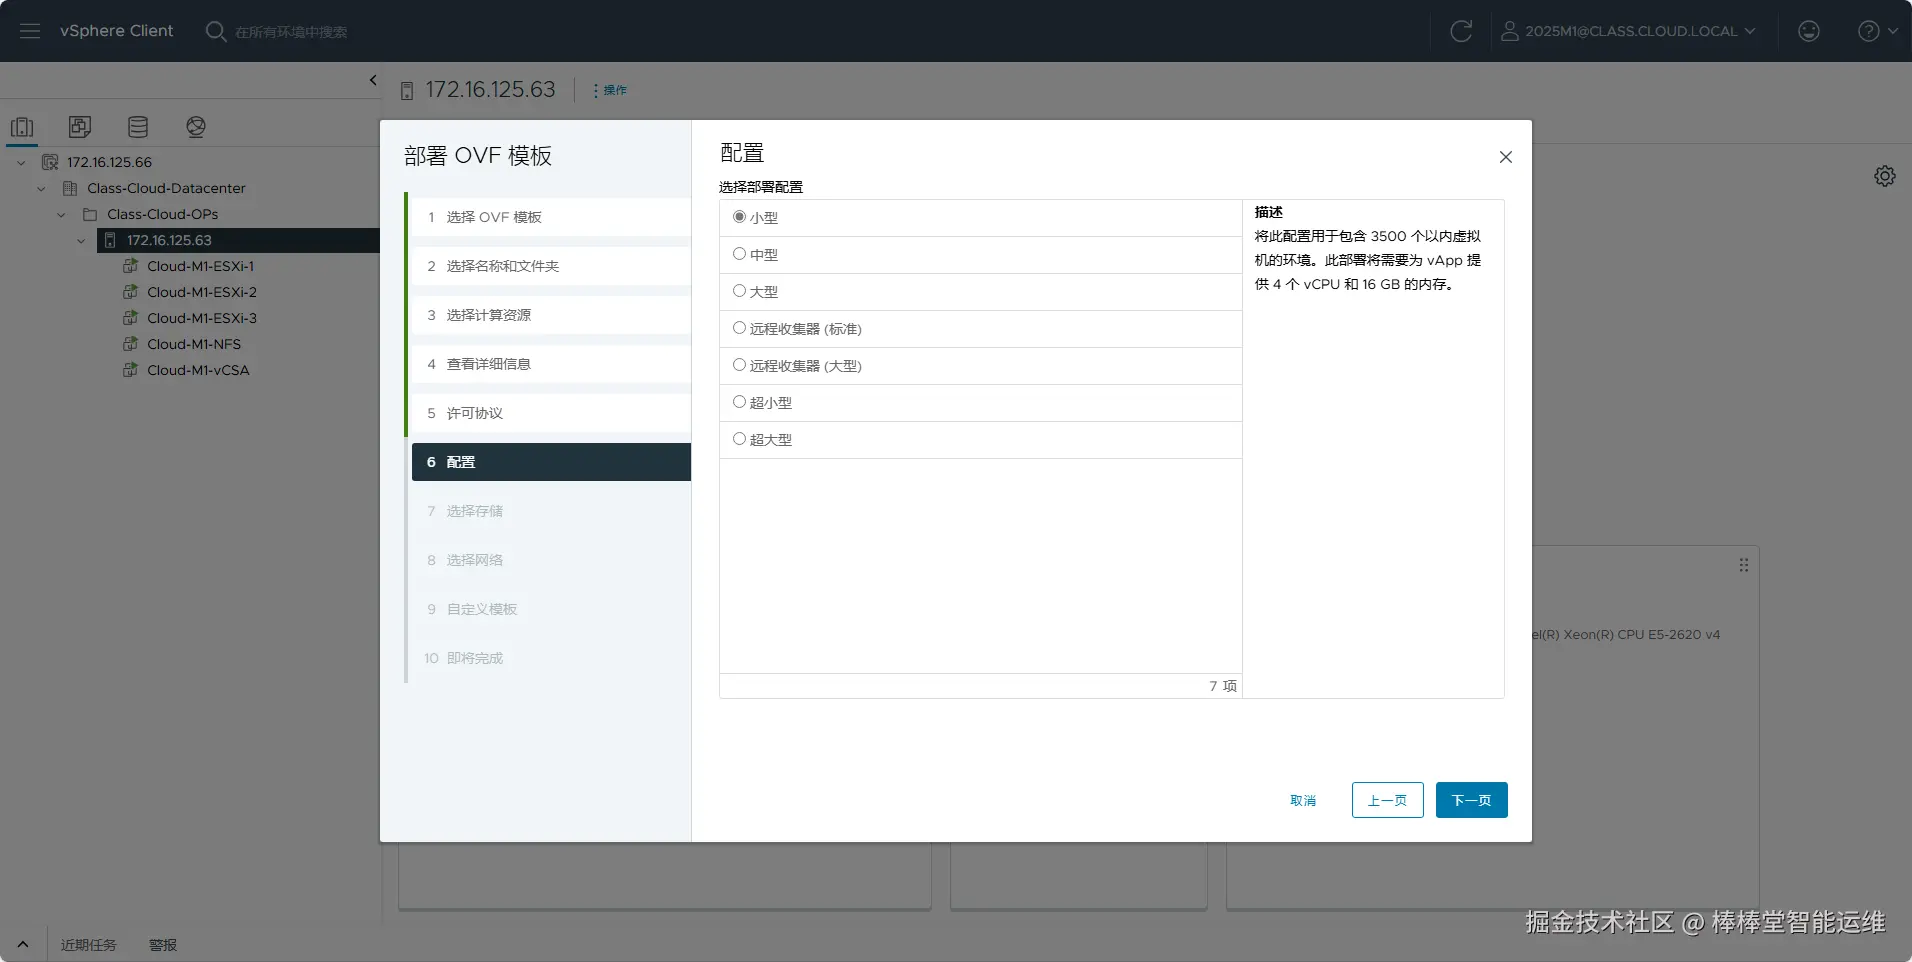Expand the bottom Recent Tasks panel
Viewport: 1912px width, 962px height.
click(x=23, y=944)
